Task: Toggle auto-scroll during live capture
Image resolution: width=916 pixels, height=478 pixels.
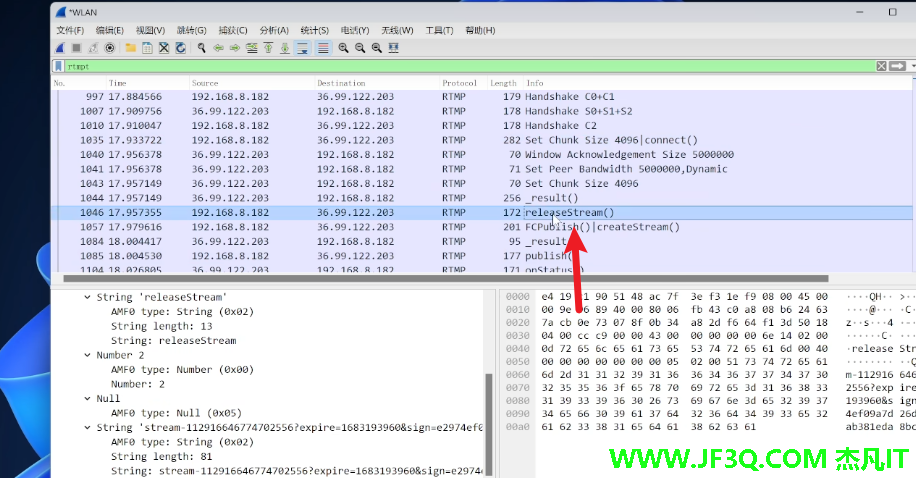Action: [303, 47]
